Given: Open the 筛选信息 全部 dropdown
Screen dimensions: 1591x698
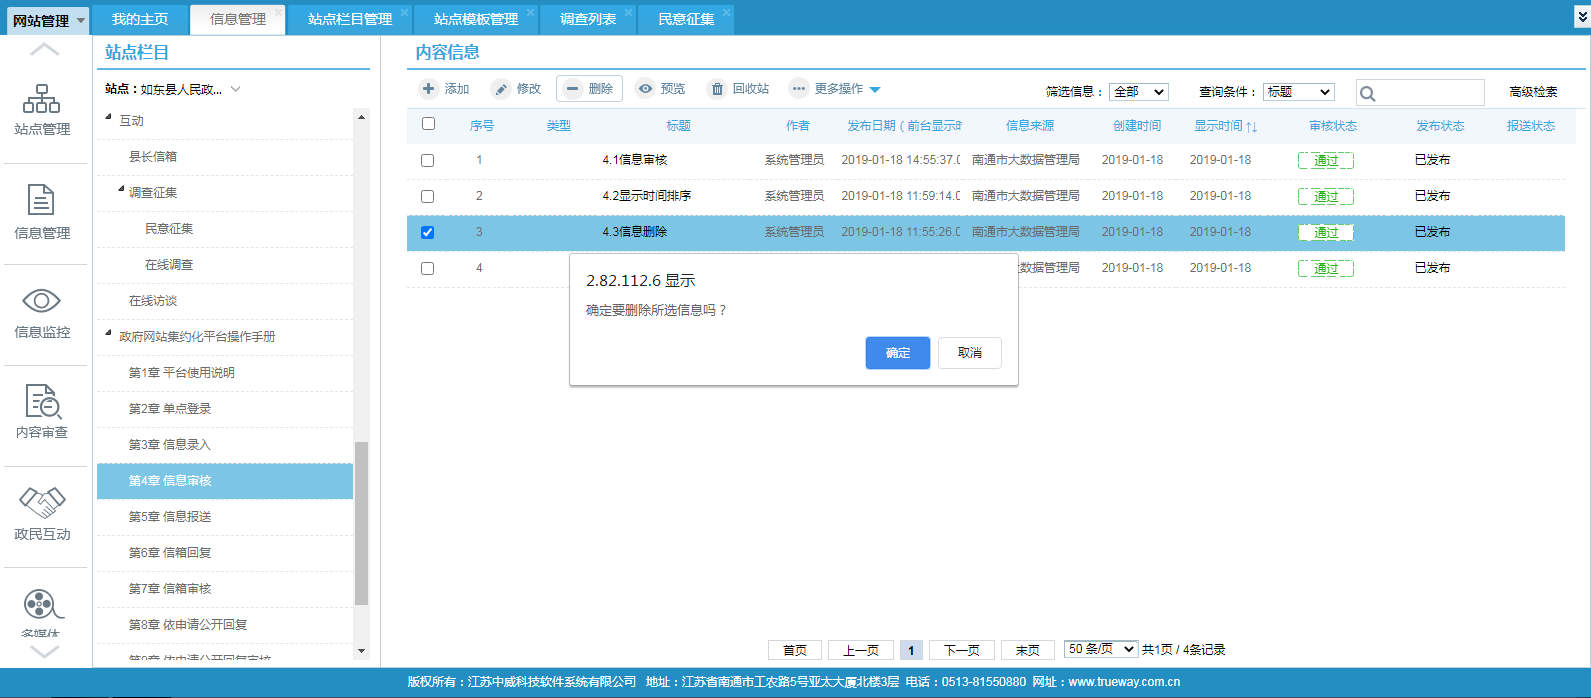Looking at the screenshot, I should [1139, 91].
